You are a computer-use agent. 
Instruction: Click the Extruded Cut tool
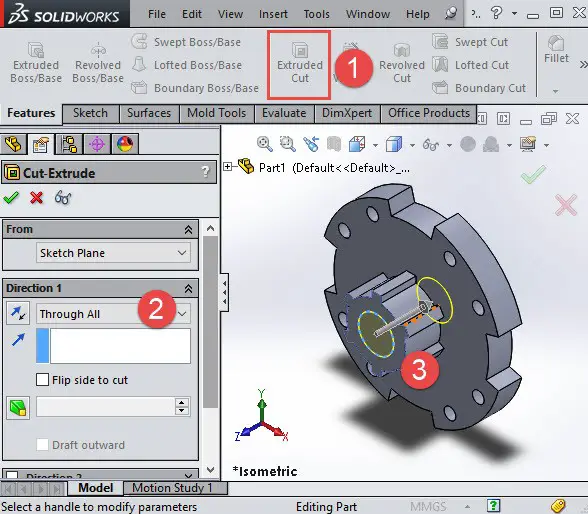point(299,64)
